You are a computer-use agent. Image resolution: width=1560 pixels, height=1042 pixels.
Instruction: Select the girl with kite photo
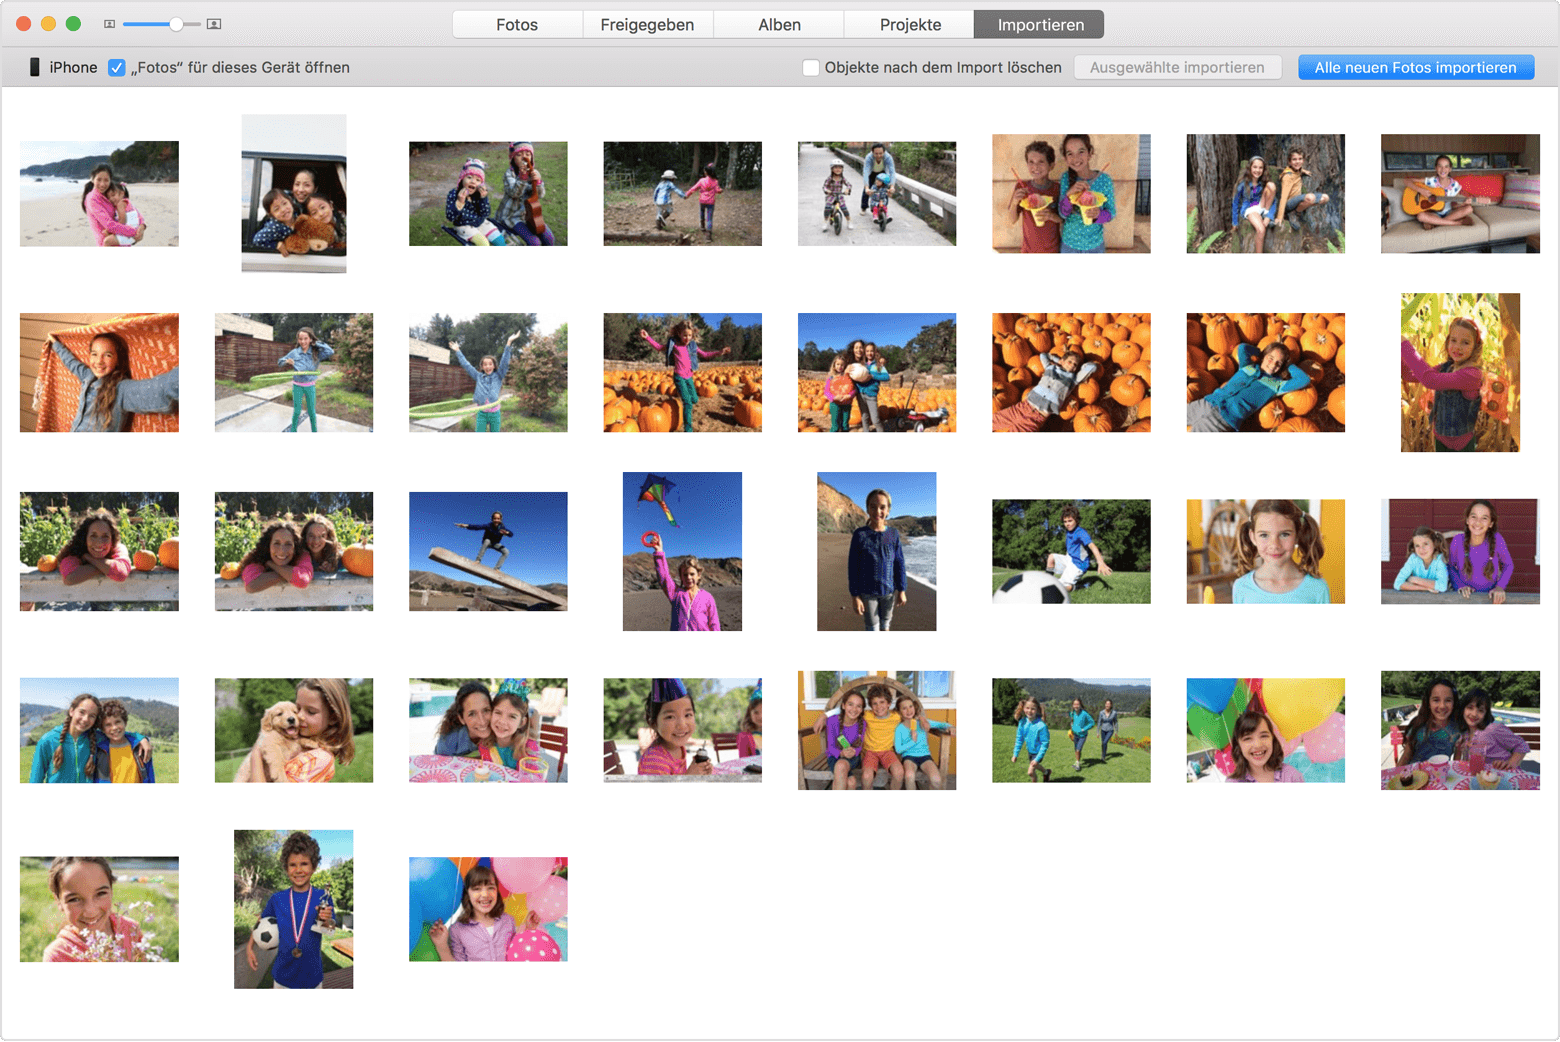[682, 551]
